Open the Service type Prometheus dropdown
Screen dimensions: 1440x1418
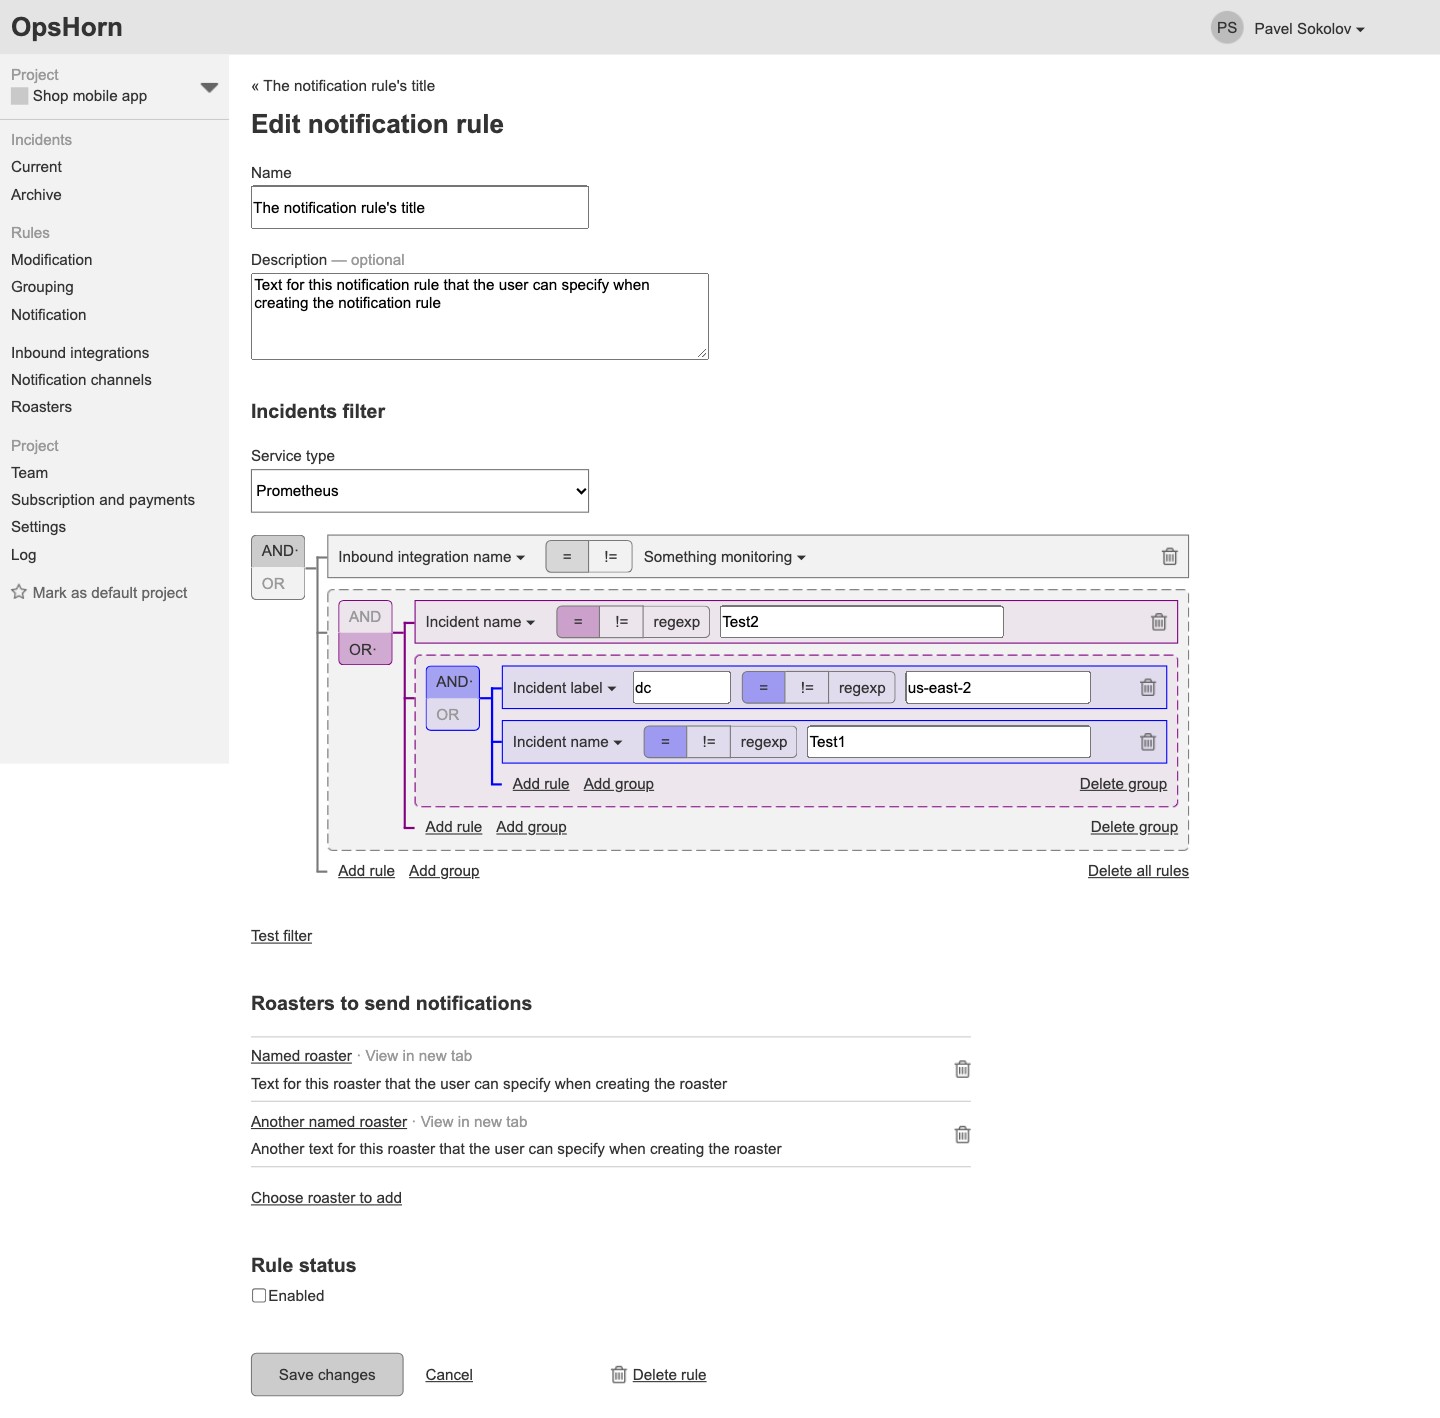point(420,491)
